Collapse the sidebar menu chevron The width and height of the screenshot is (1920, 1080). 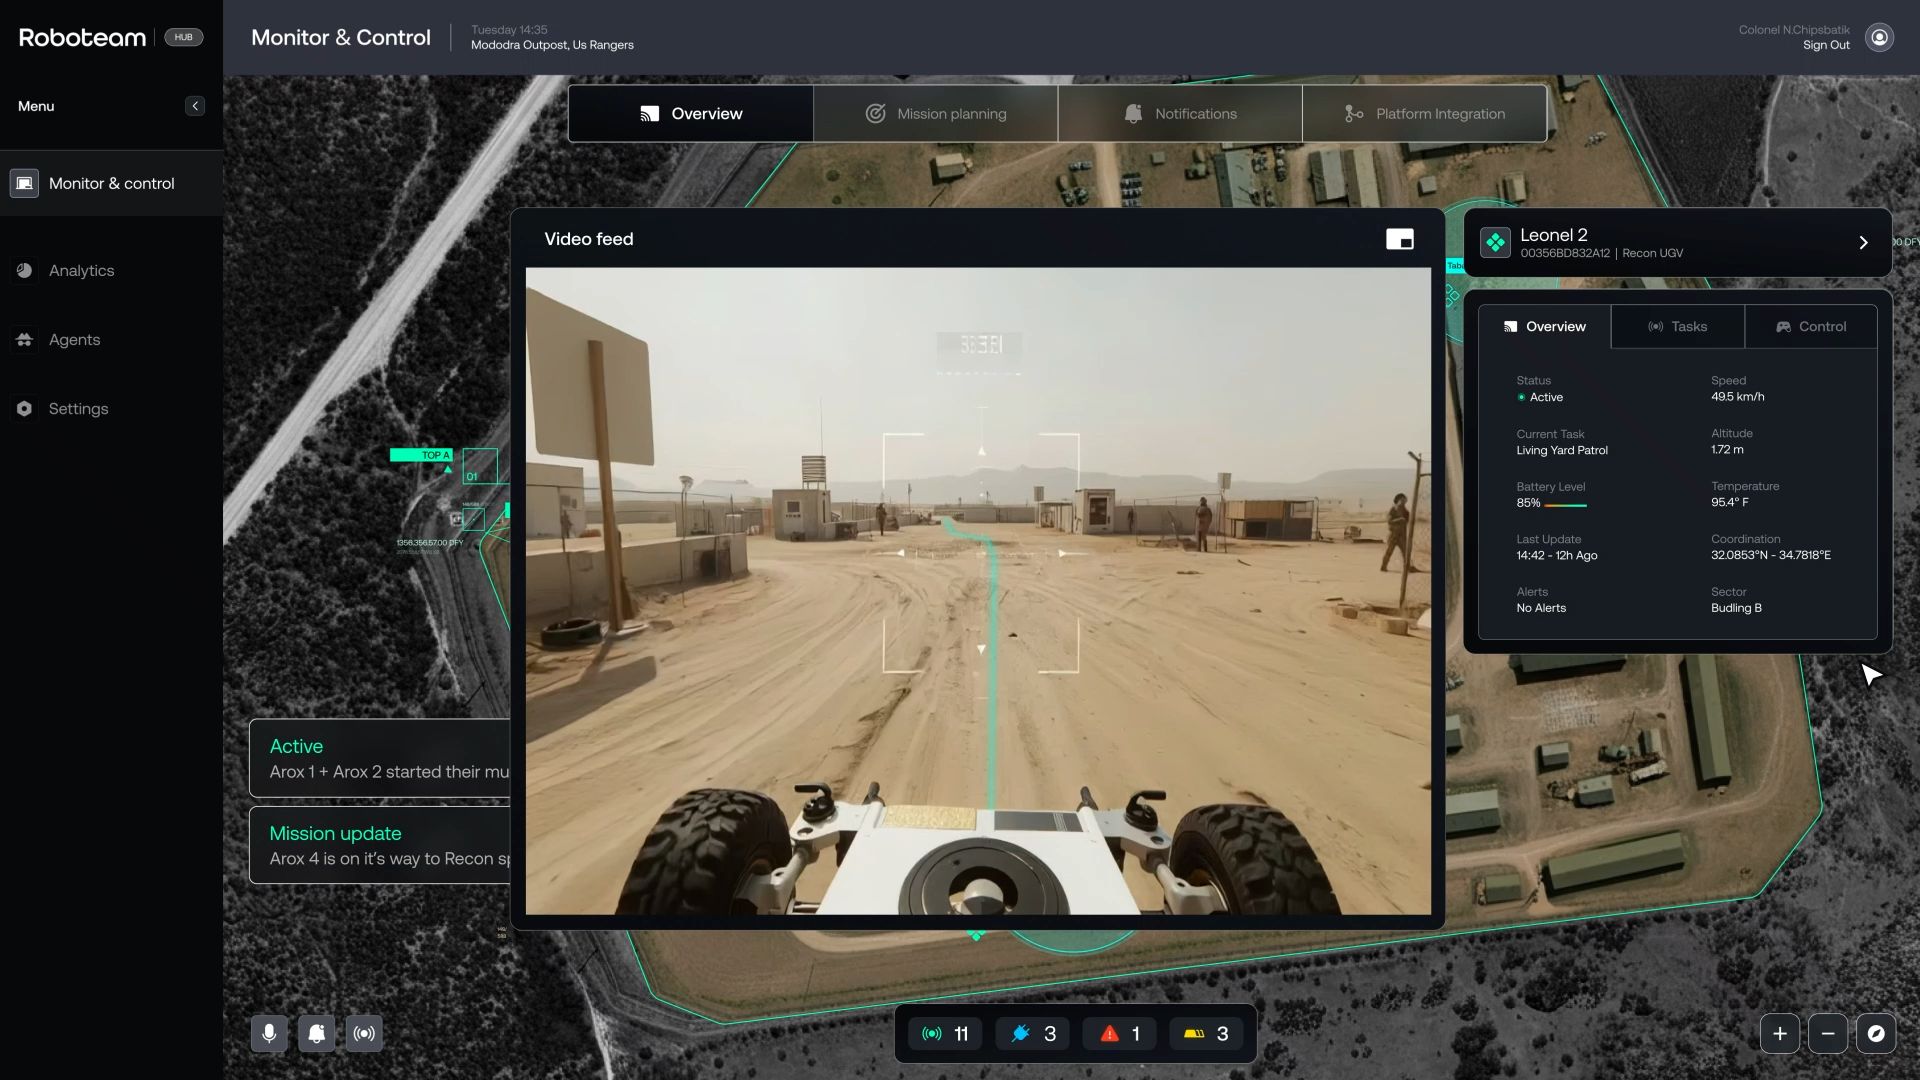pos(195,106)
